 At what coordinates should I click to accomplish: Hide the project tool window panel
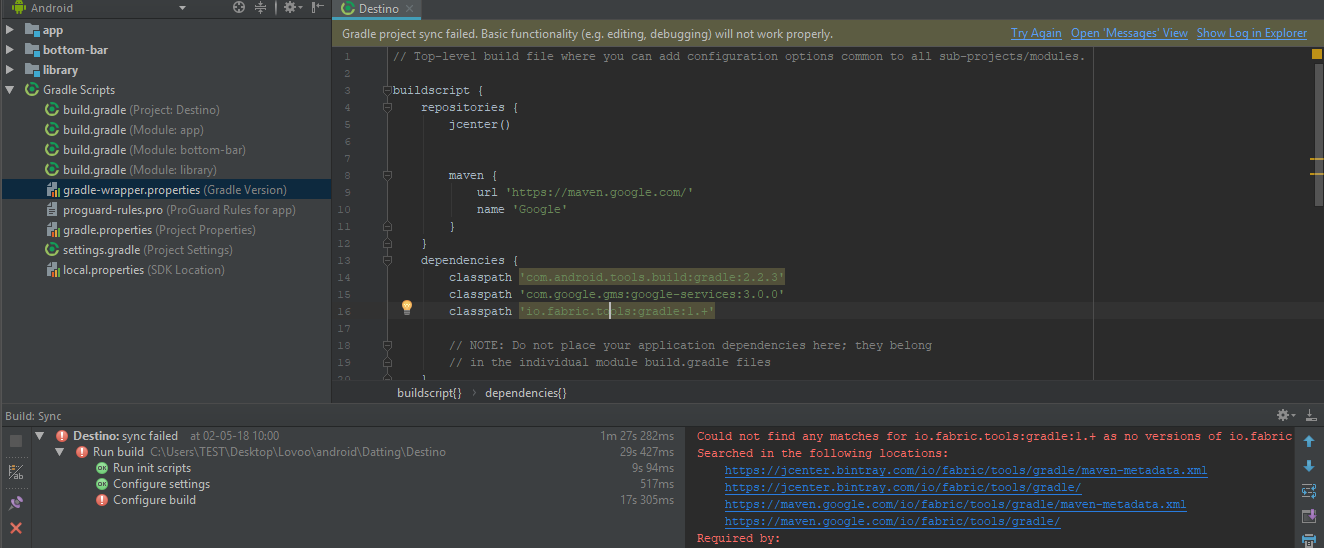(x=318, y=7)
